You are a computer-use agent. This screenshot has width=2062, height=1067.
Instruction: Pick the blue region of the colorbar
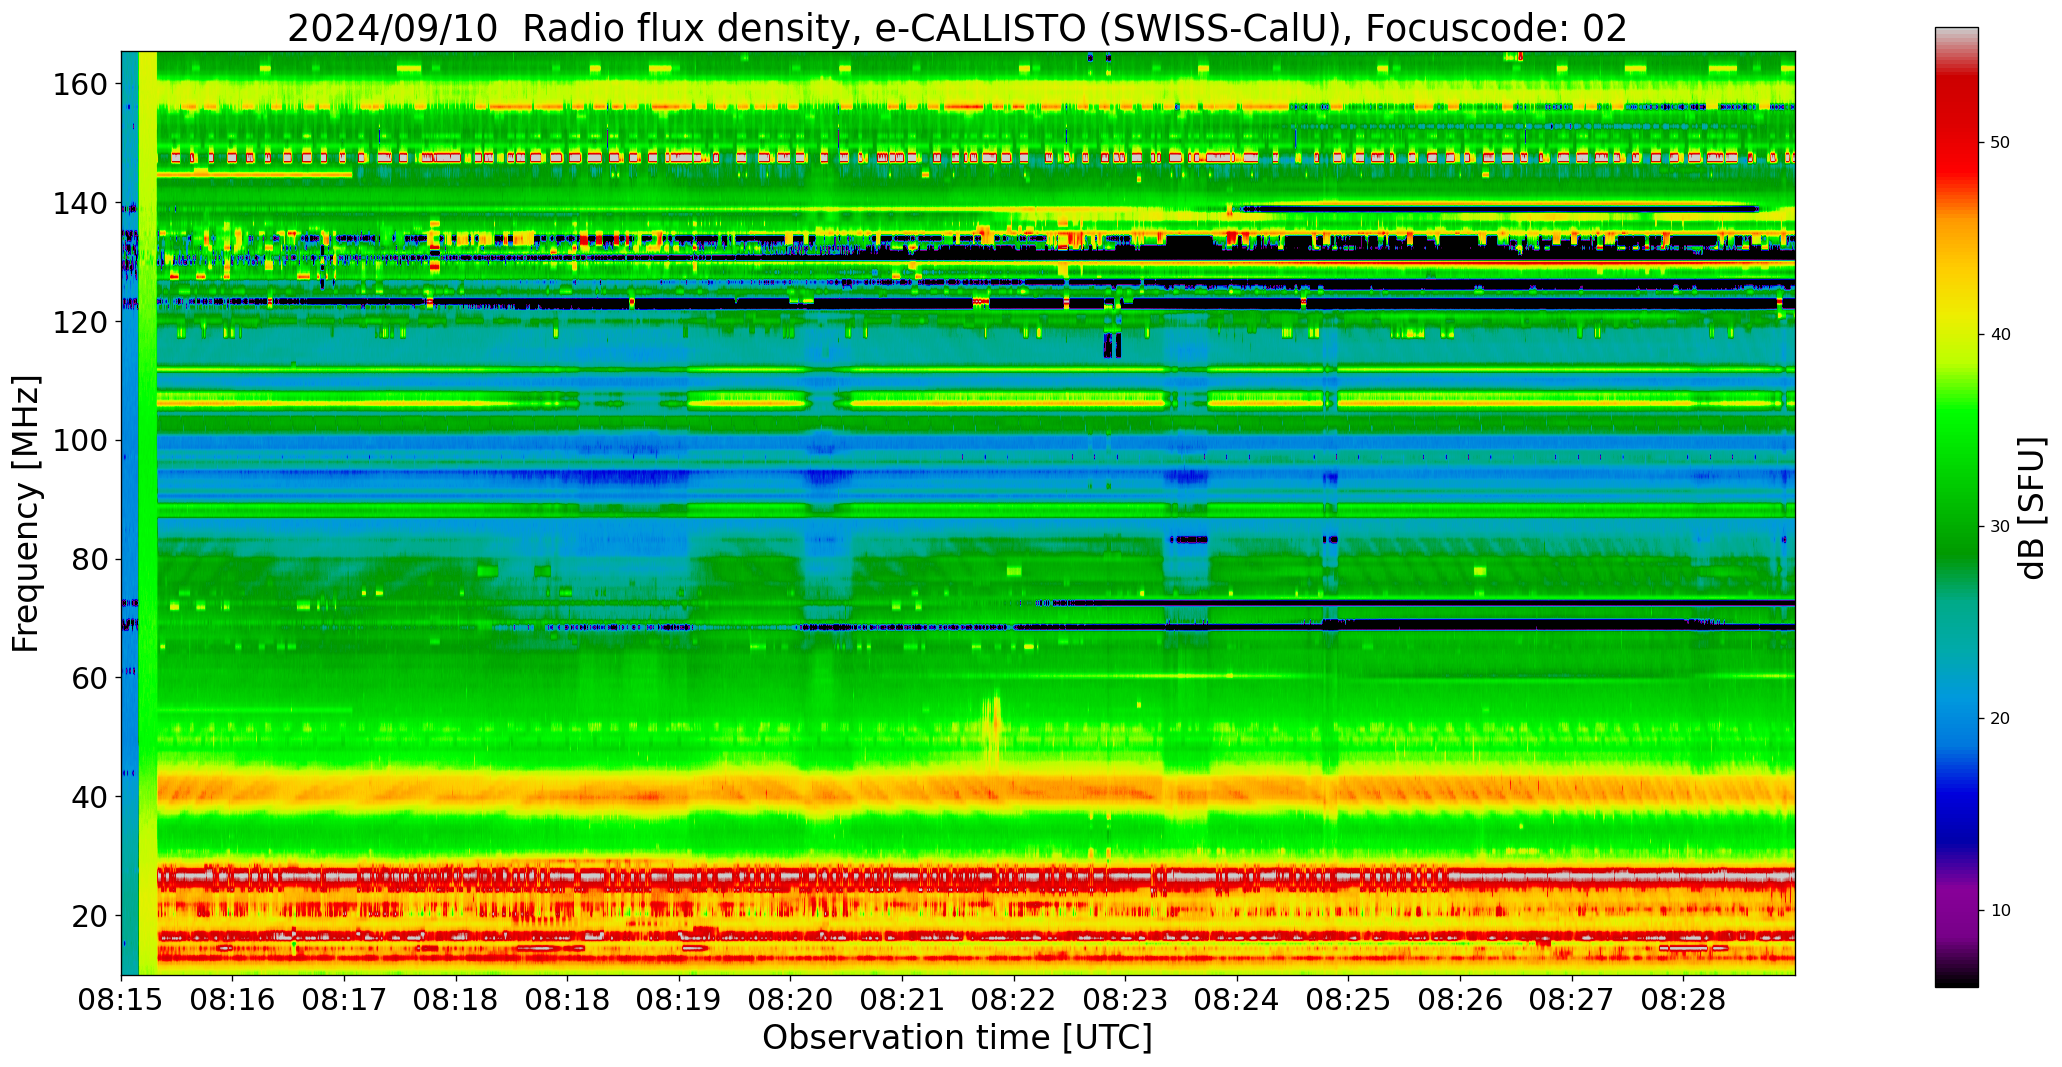coord(1956,760)
